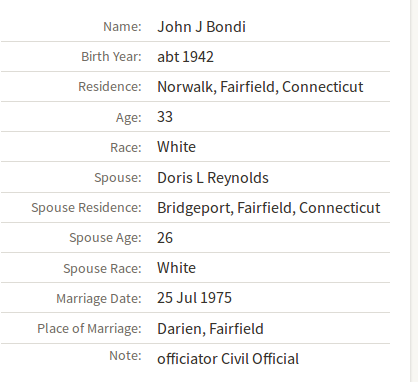
Task: Click spouse name Doris L Reynolds
Action: pos(213,178)
